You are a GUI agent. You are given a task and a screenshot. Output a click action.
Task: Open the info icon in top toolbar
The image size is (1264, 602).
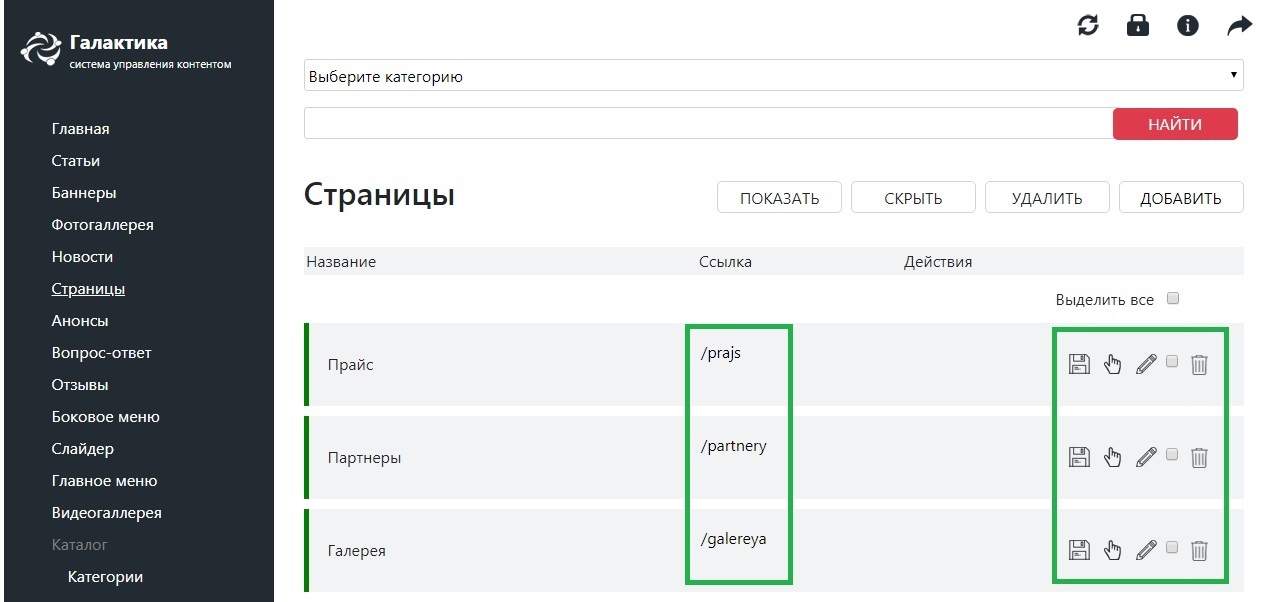click(x=1188, y=25)
